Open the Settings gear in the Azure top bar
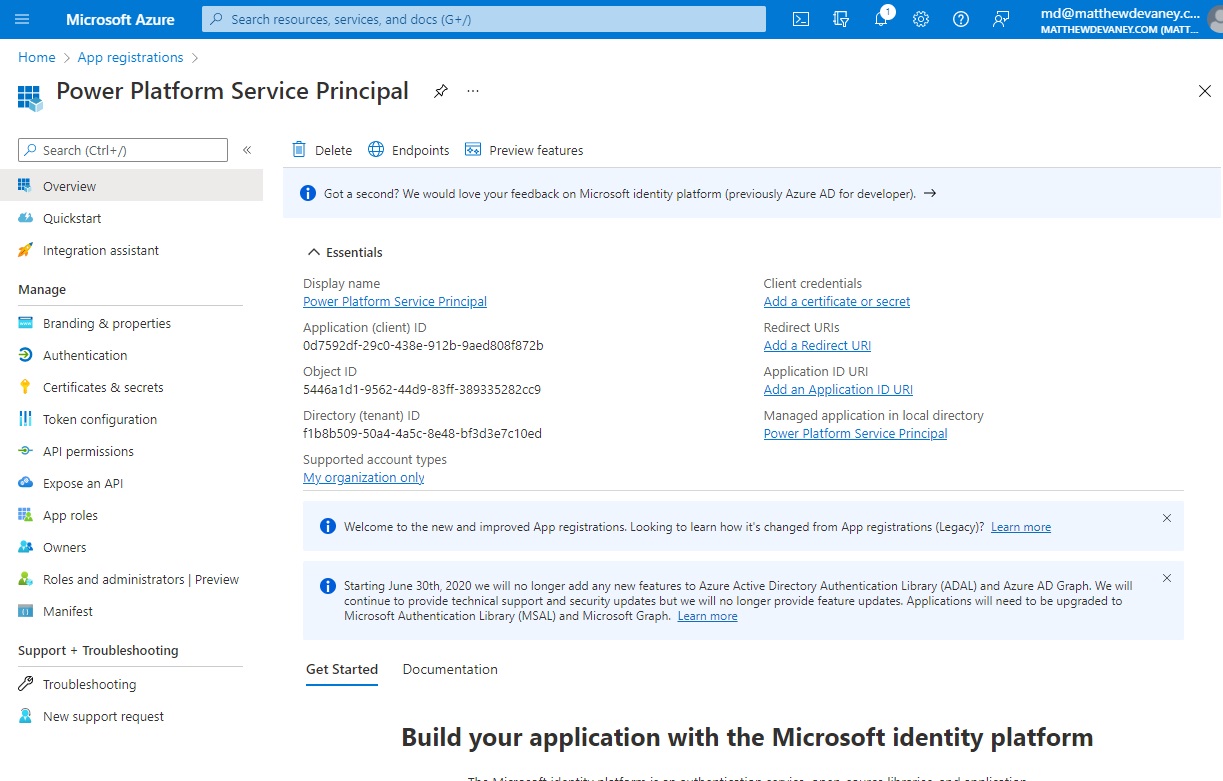This screenshot has width=1223, height=781. [x=920, y=18]
